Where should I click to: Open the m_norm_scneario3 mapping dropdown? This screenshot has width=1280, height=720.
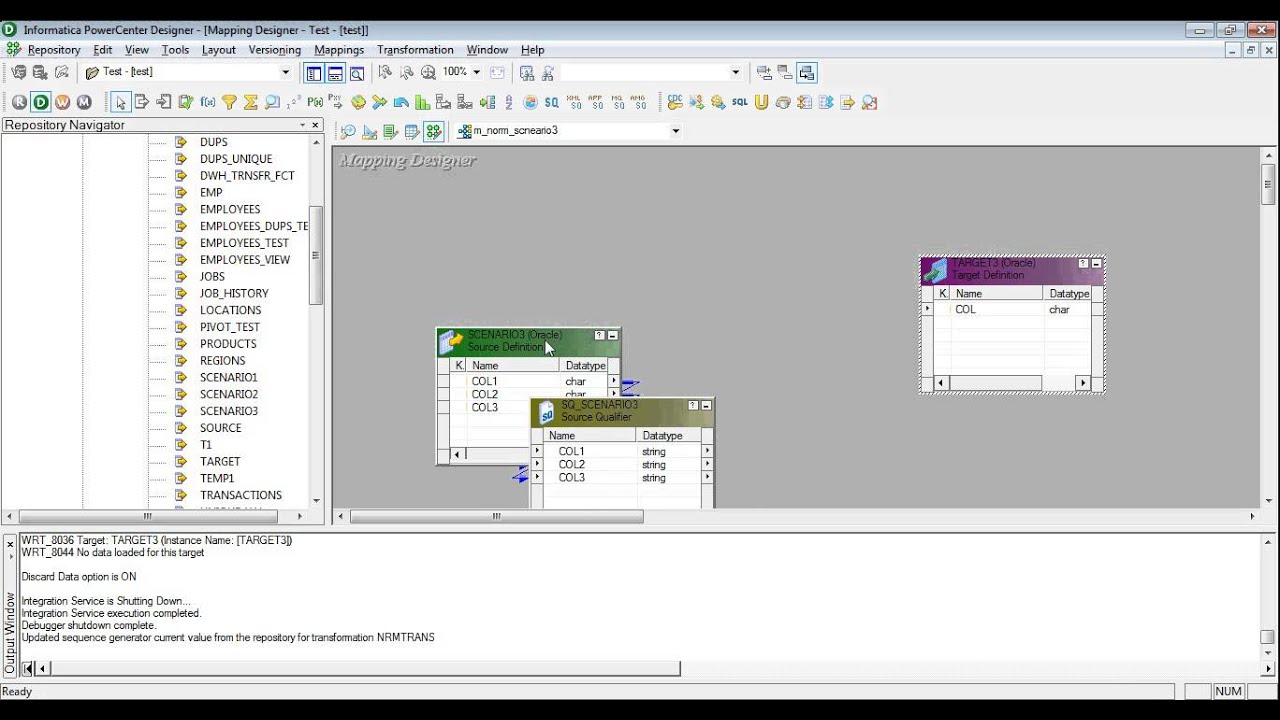tap(675, 131)
